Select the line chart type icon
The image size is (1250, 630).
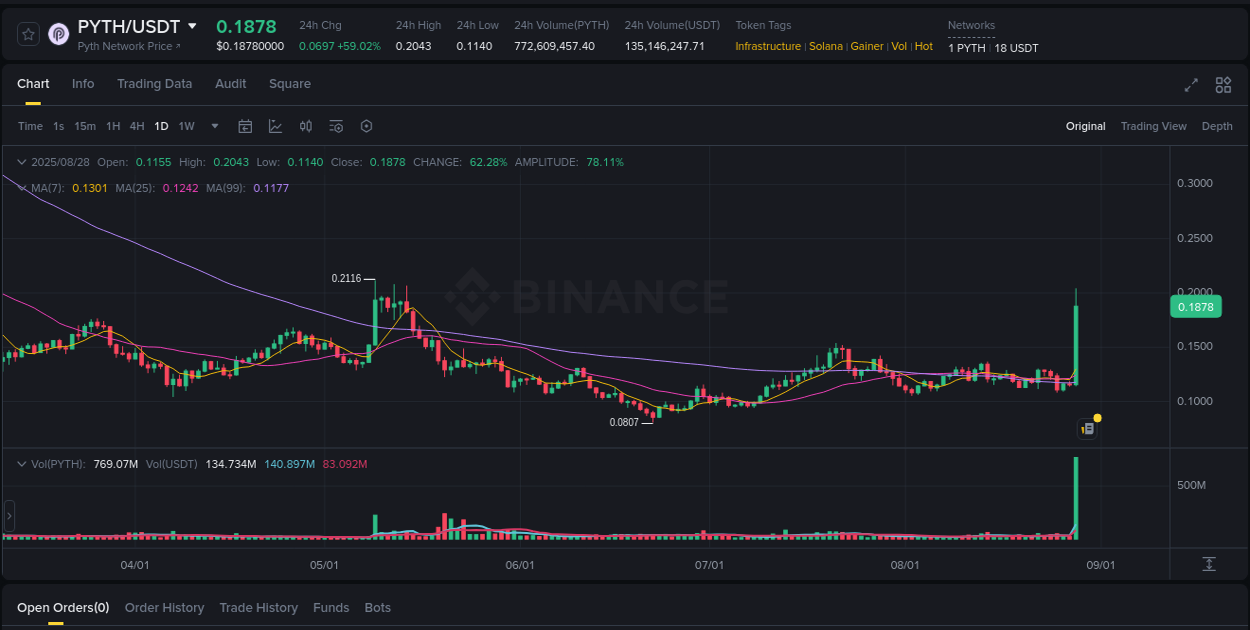274,126
